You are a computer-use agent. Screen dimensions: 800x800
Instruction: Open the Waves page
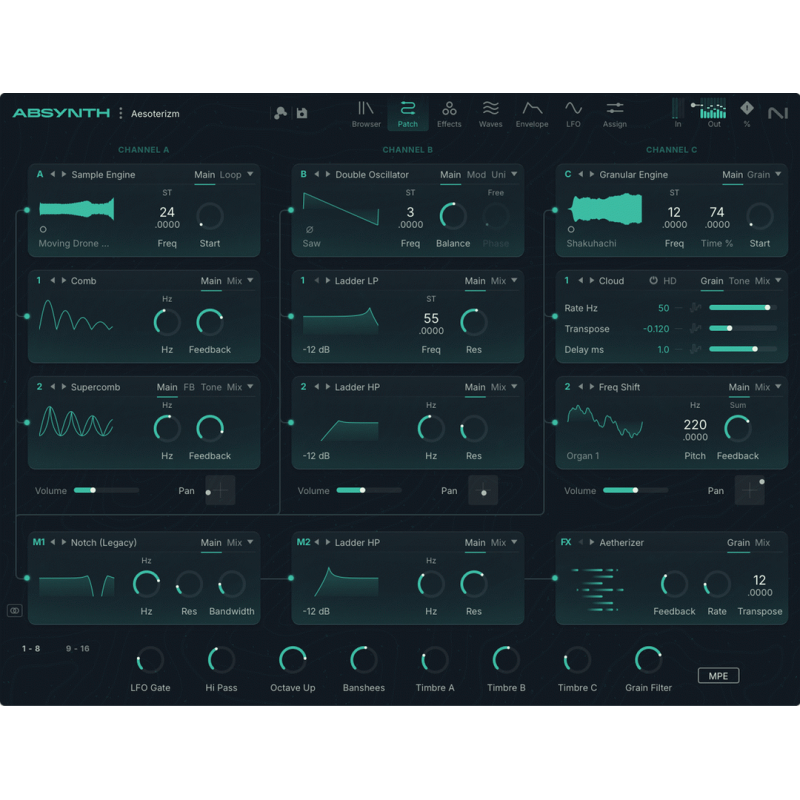pyautogui.click(x=490, y=114)
